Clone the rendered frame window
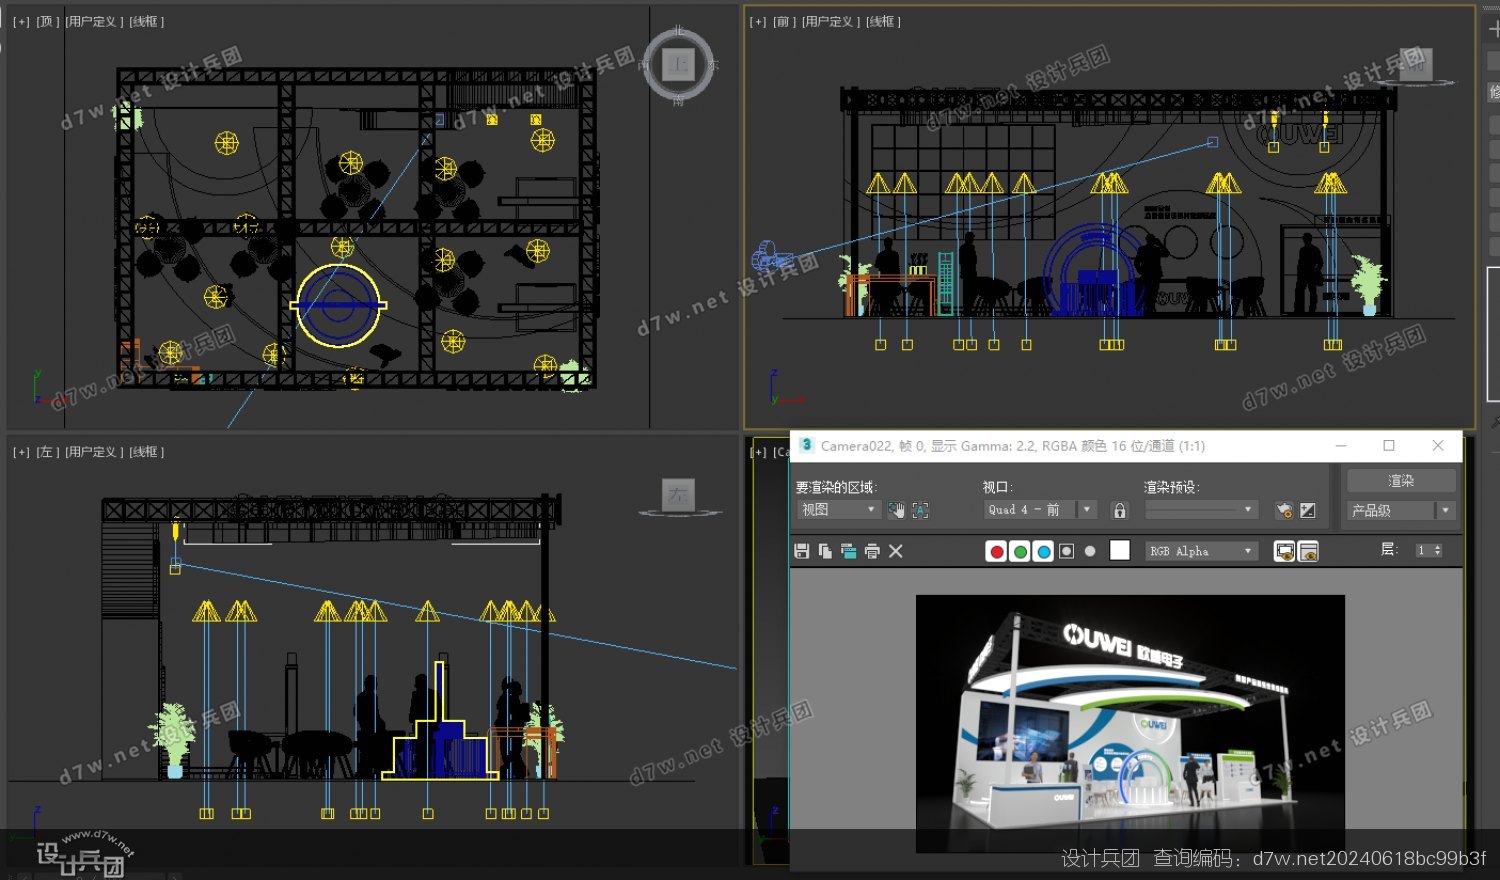 point(848,551)
